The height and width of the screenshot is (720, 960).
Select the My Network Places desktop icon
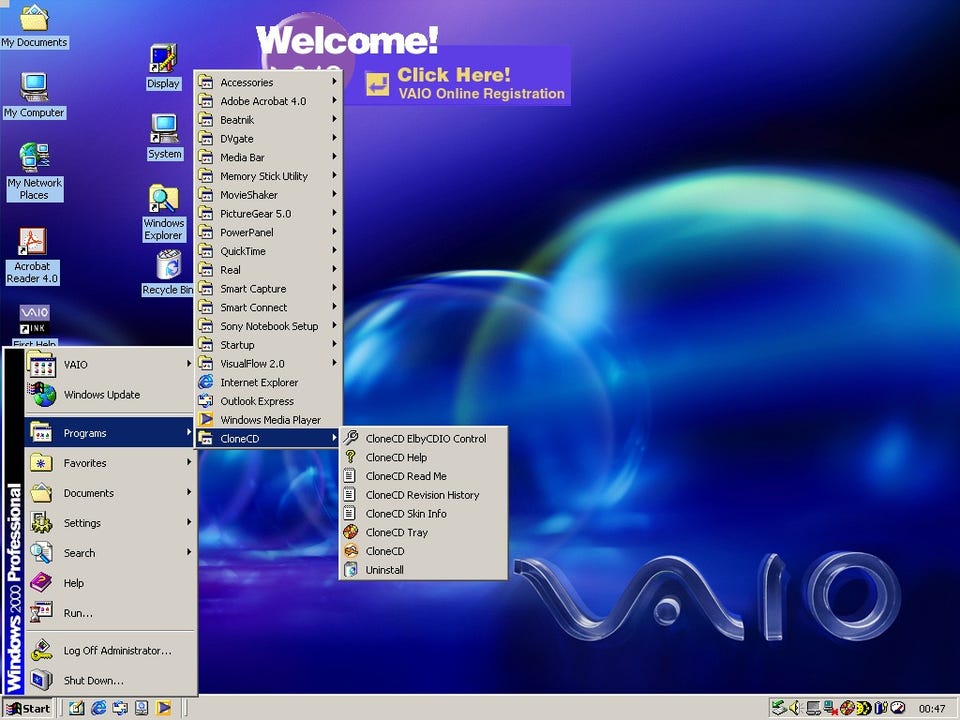34,171
